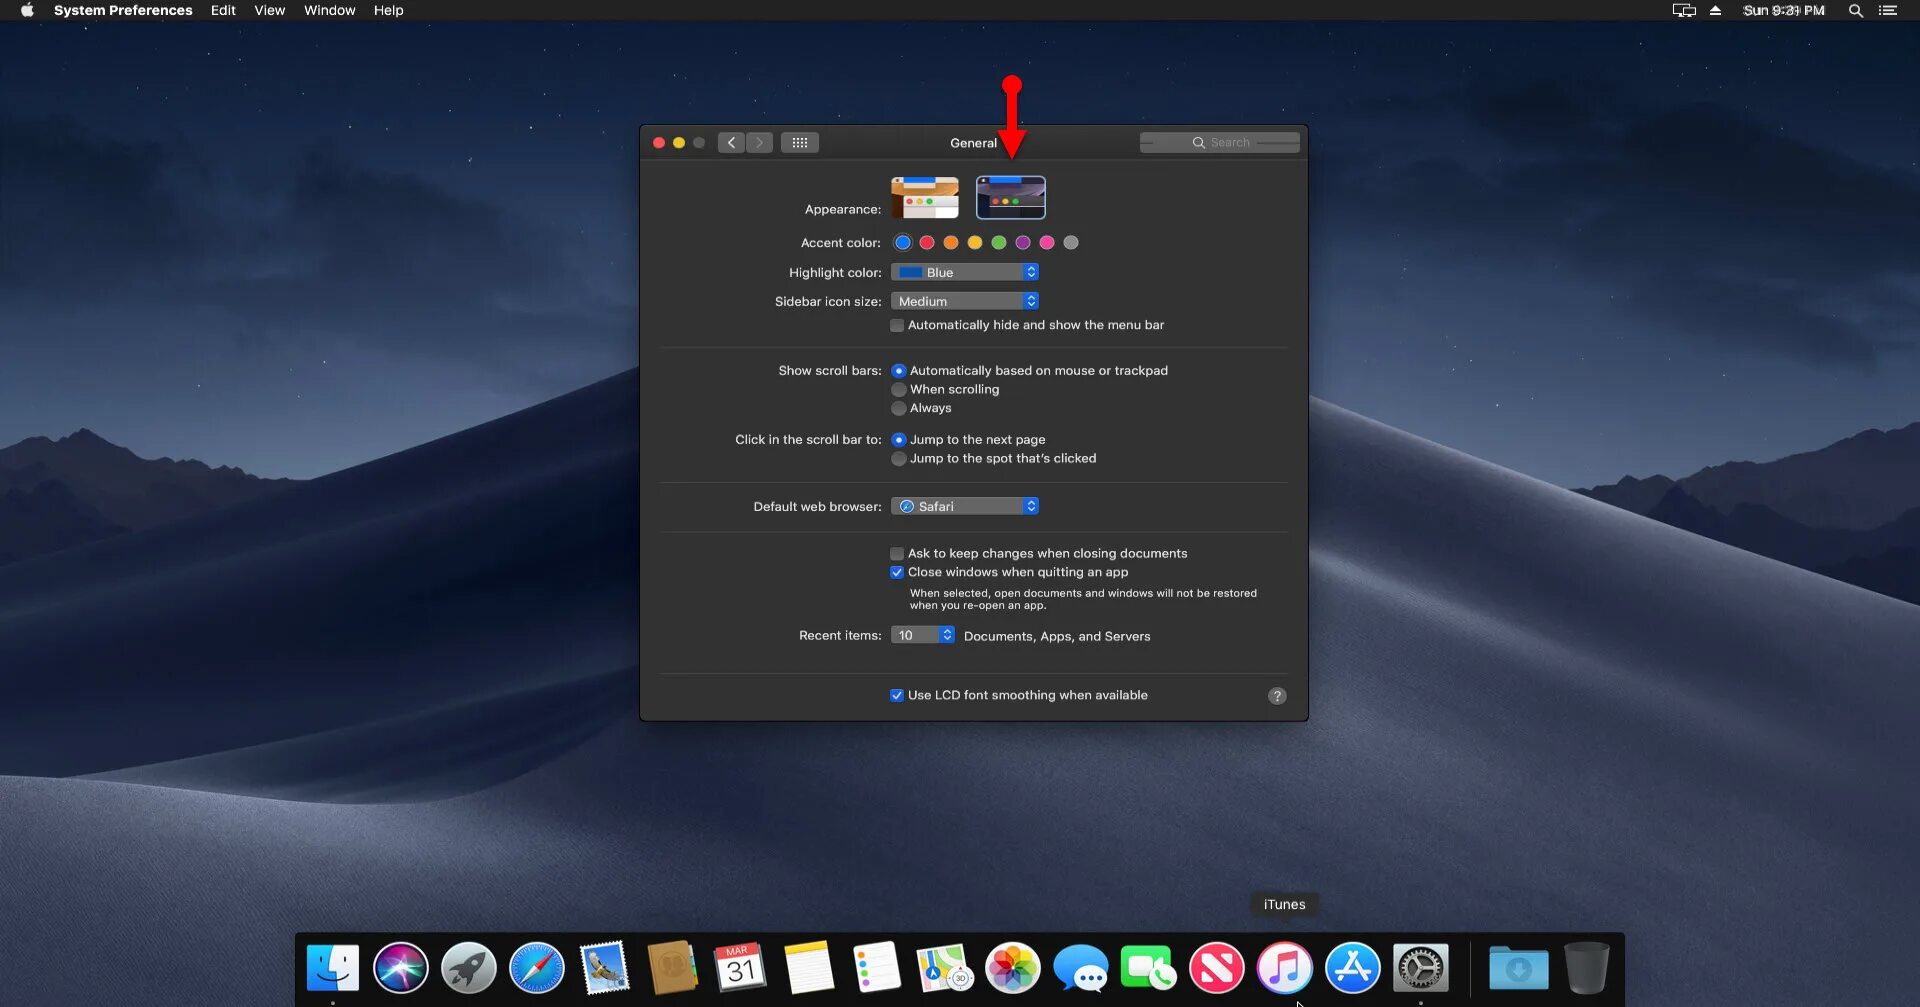1920x1007 pixels.
Task: Open Recent items count dropdown
Action: [923, 635]
